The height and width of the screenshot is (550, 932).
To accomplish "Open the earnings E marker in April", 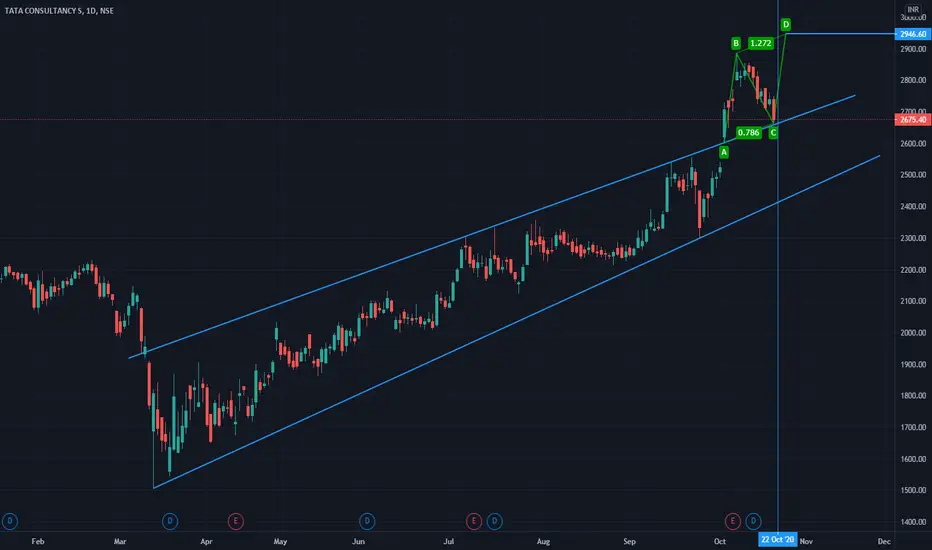I will coord(235,521).
